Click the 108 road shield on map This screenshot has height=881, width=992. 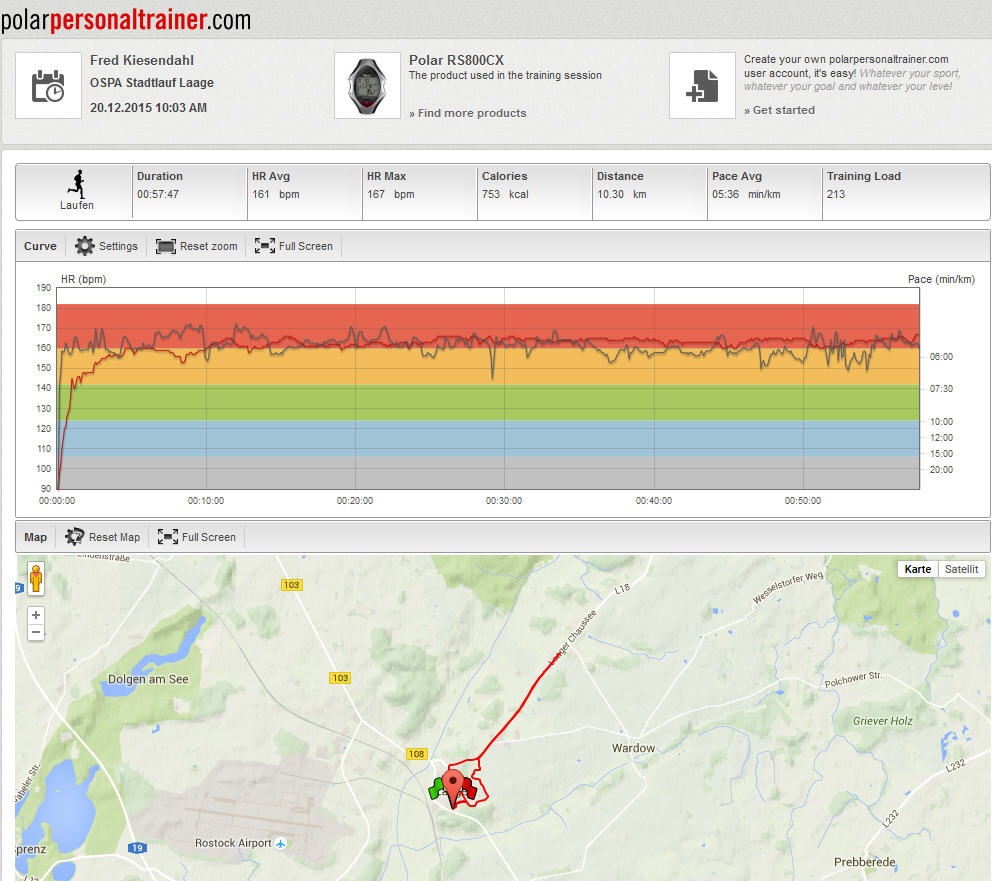click(x=416, y=754)
